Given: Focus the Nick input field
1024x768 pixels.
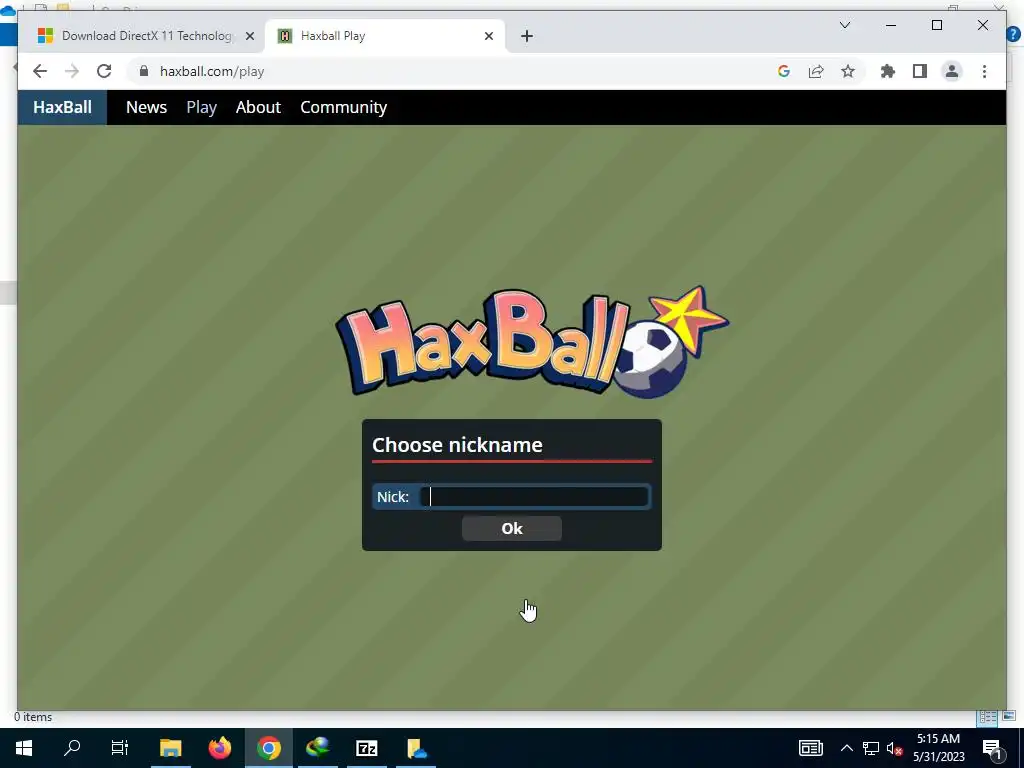Looking at the screenshot, I should tap(535, 497).
